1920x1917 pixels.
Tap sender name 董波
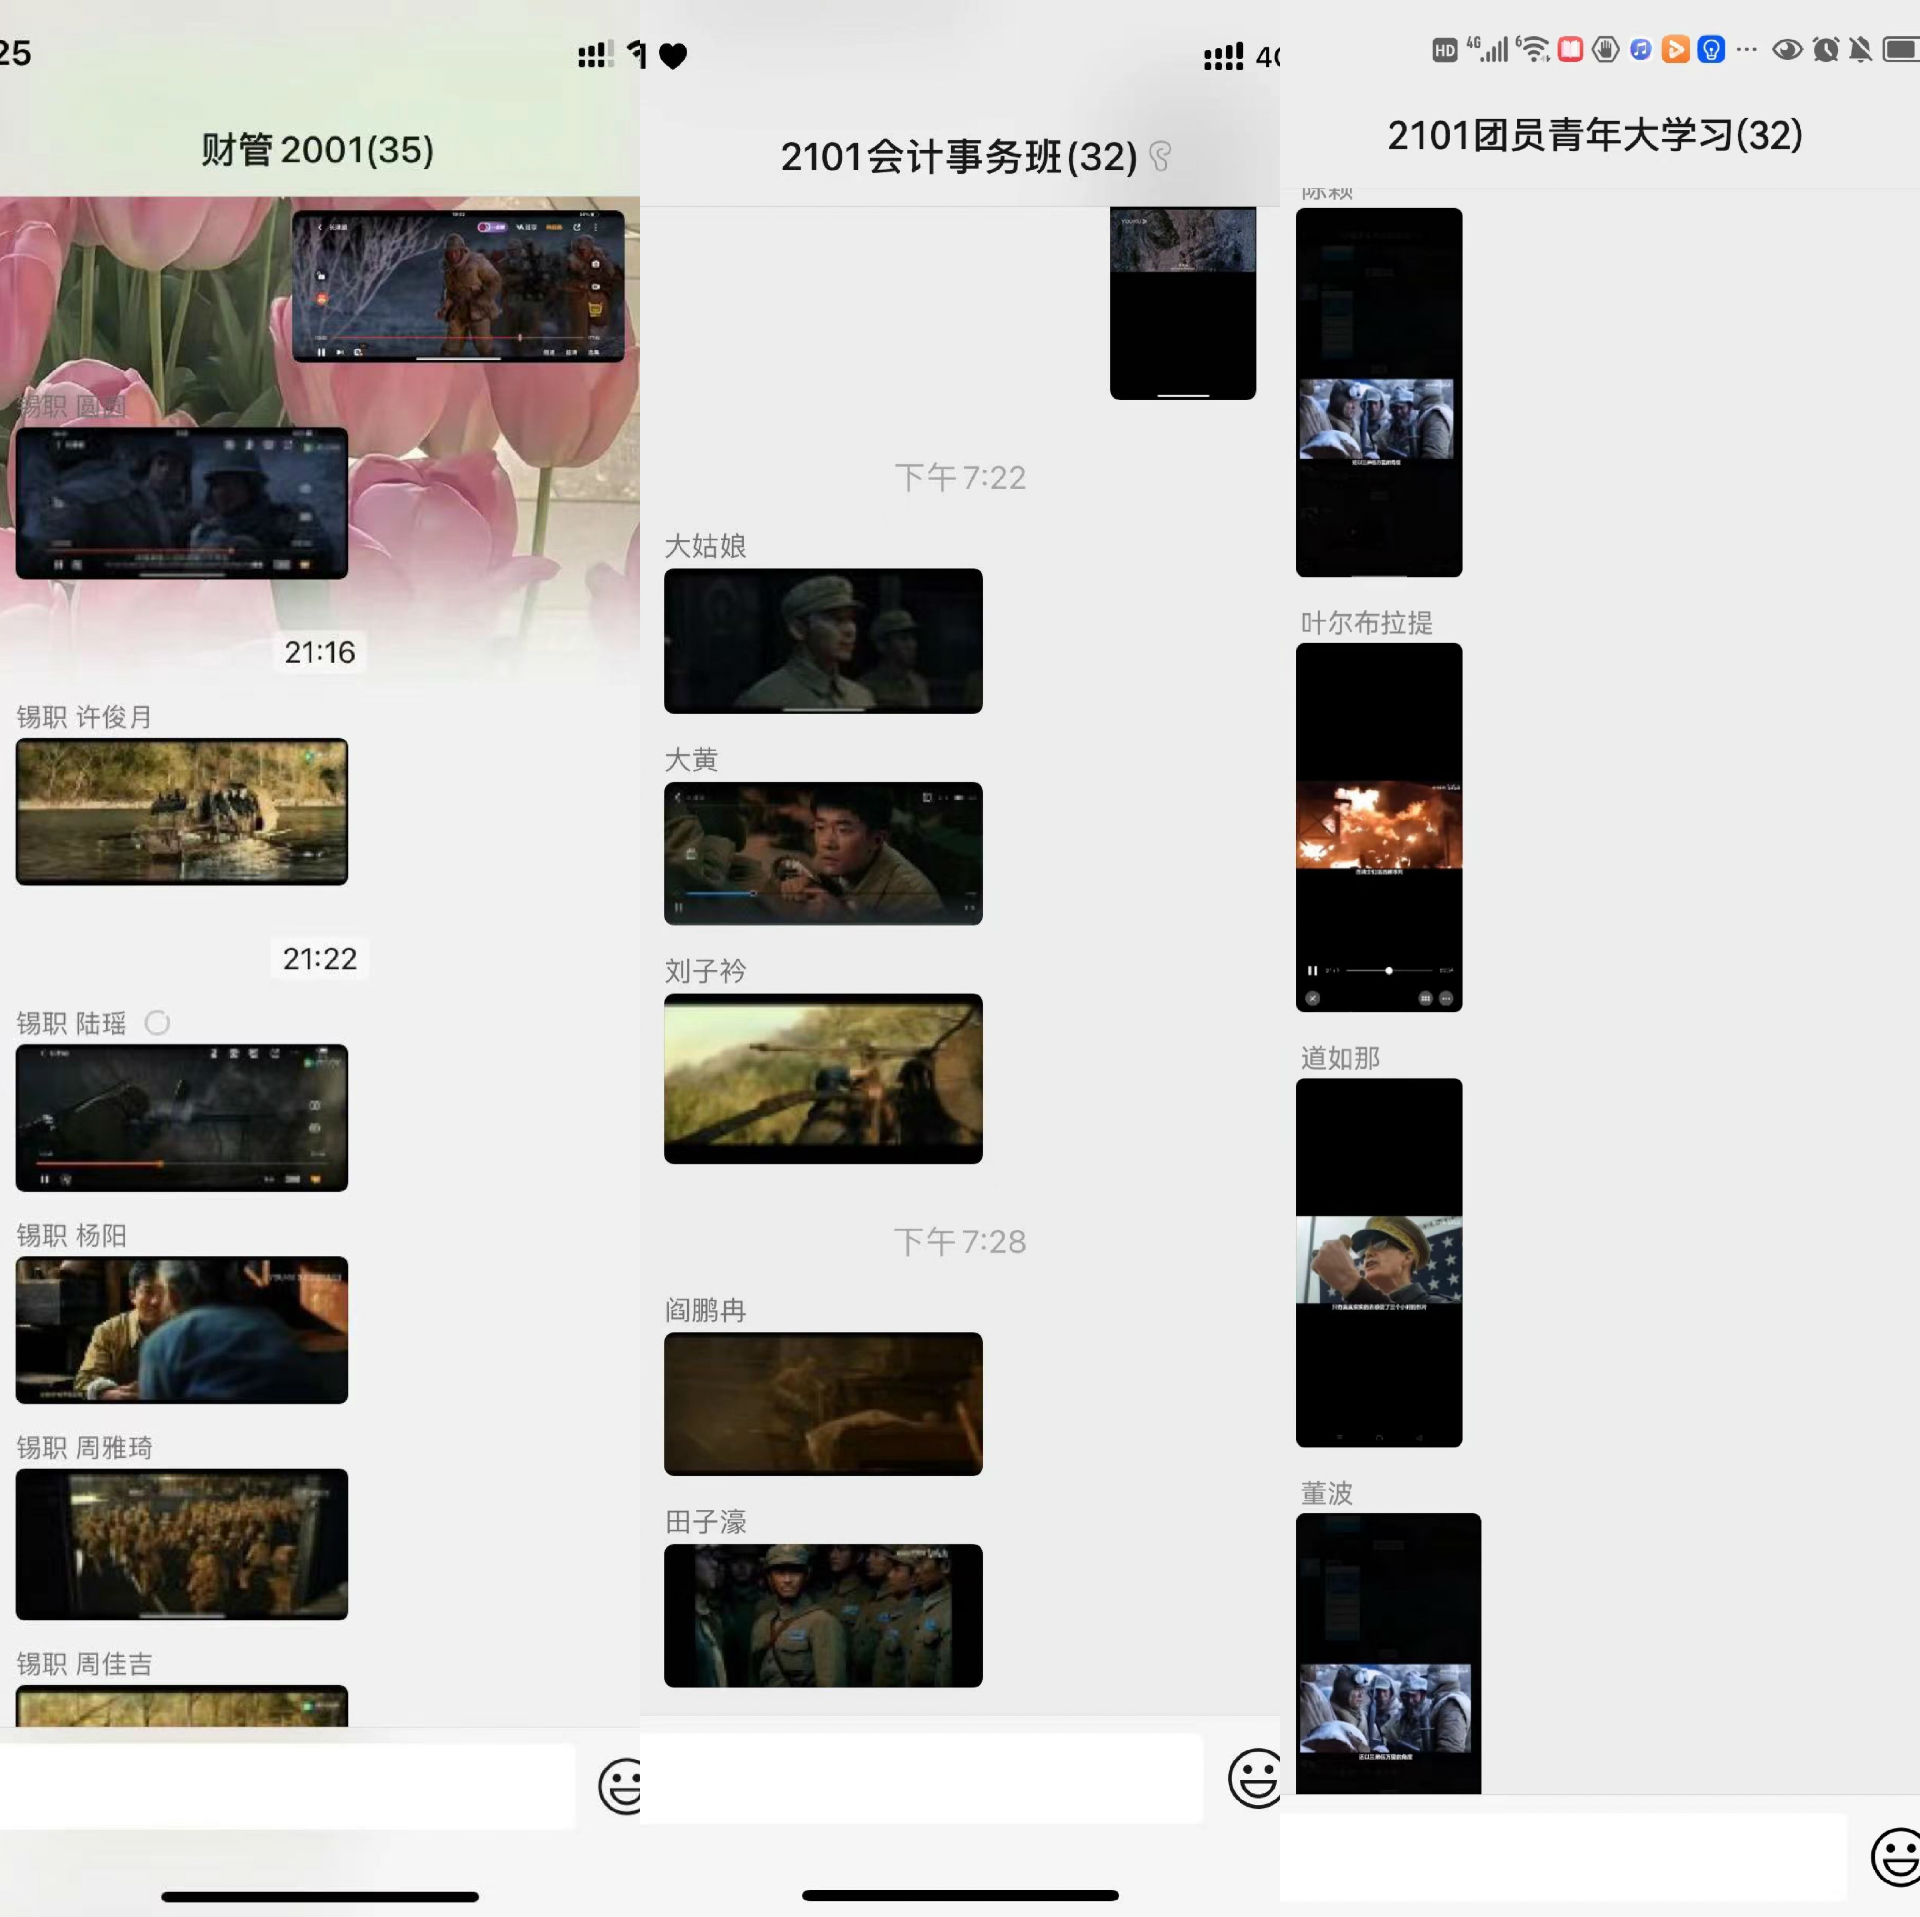click(1327, 1492)
